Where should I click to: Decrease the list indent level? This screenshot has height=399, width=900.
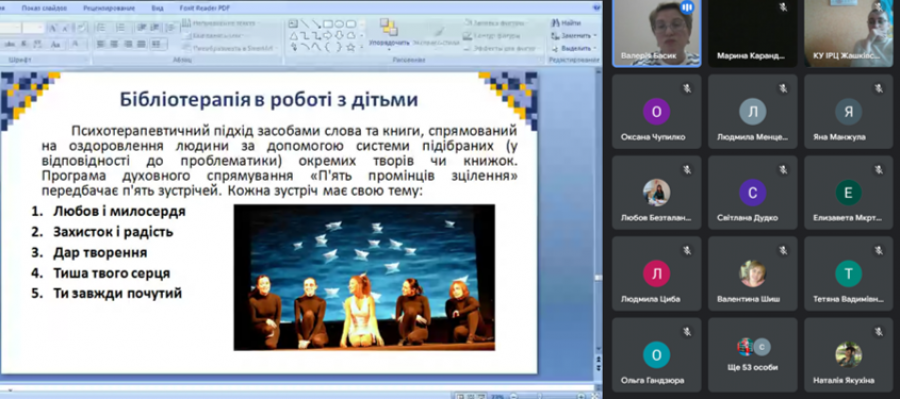141,28
